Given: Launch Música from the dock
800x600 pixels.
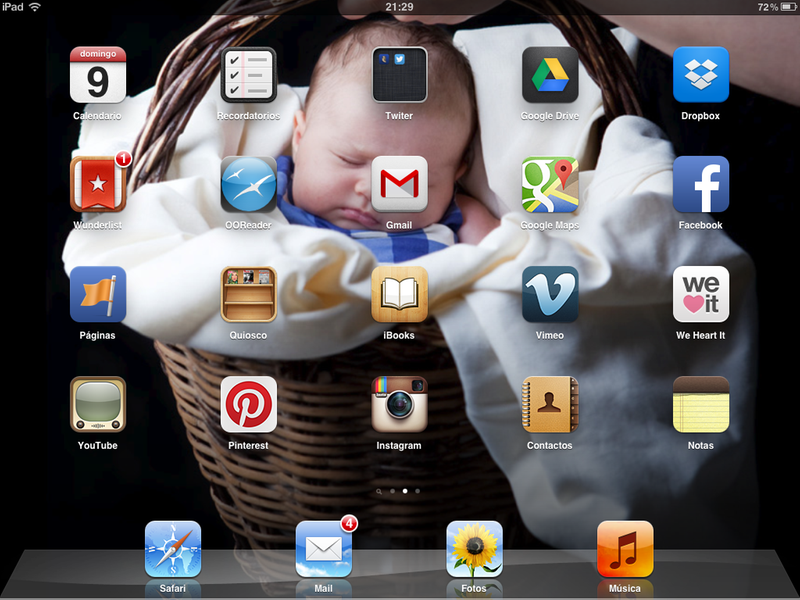Looking at the screenshot, I should pyautogui.click(x=626, y=549).
